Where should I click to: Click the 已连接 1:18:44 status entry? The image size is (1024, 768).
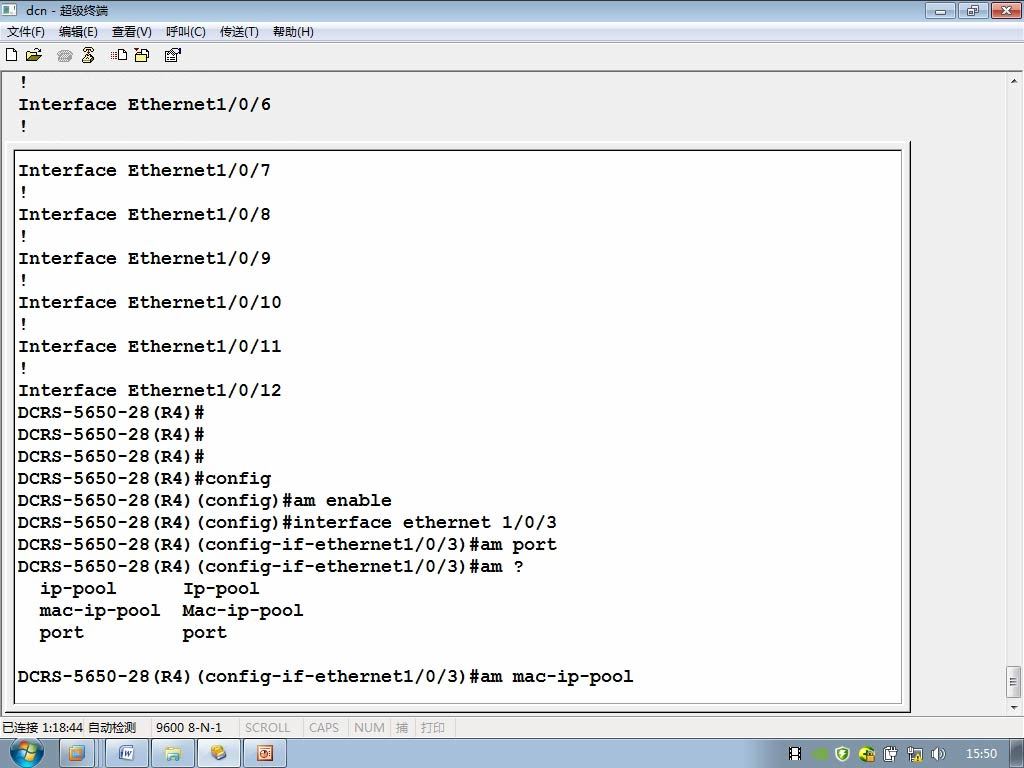click(x=42, y=728)
